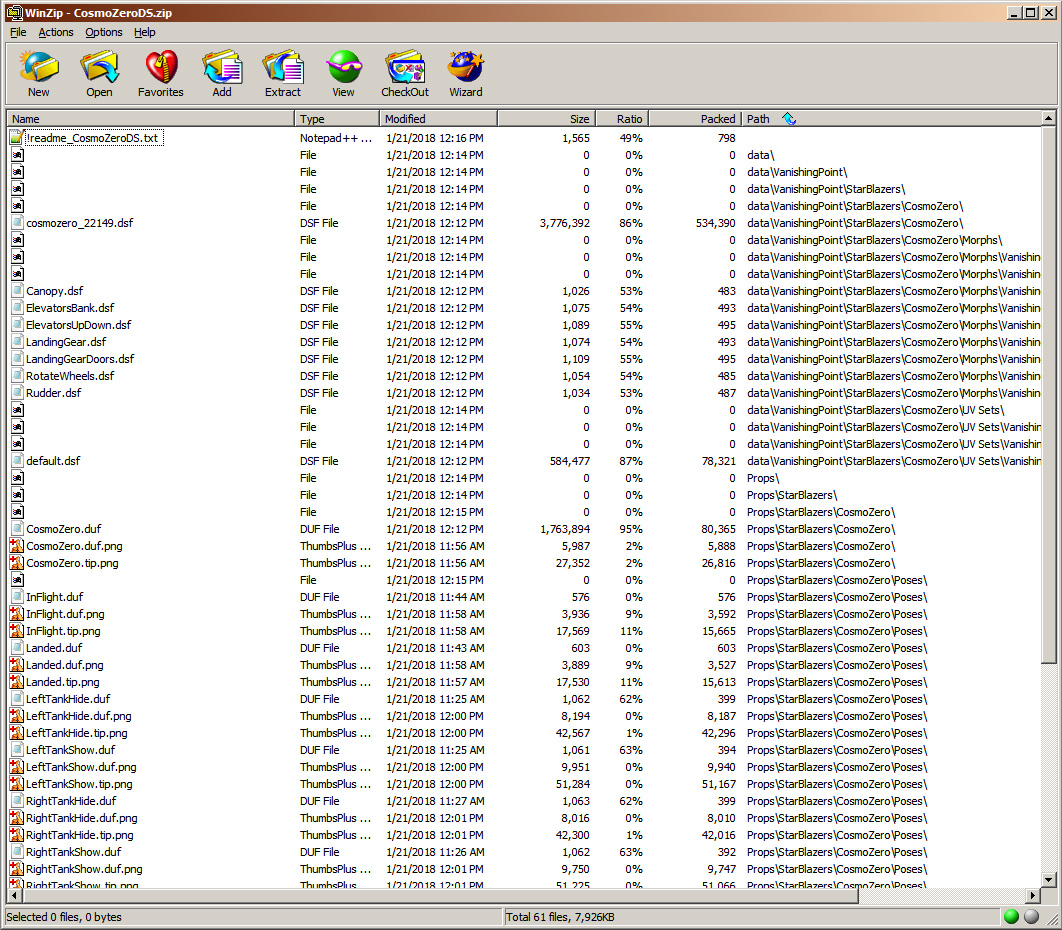Click the folder entry icon for path Props\

(18, 478)
